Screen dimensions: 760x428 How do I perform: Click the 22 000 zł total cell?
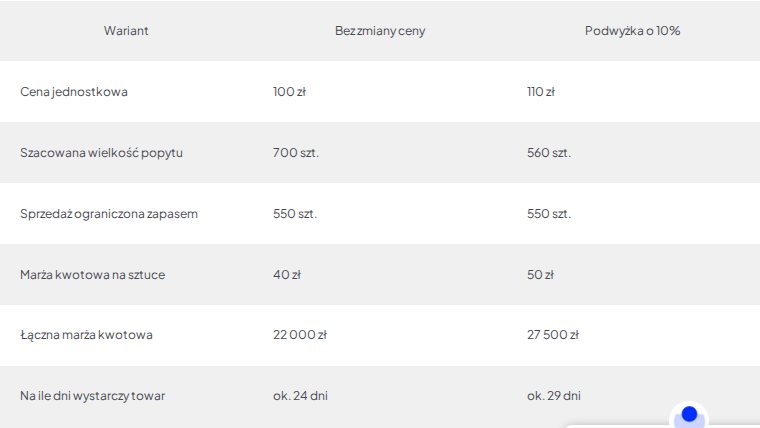pos(300,334)
